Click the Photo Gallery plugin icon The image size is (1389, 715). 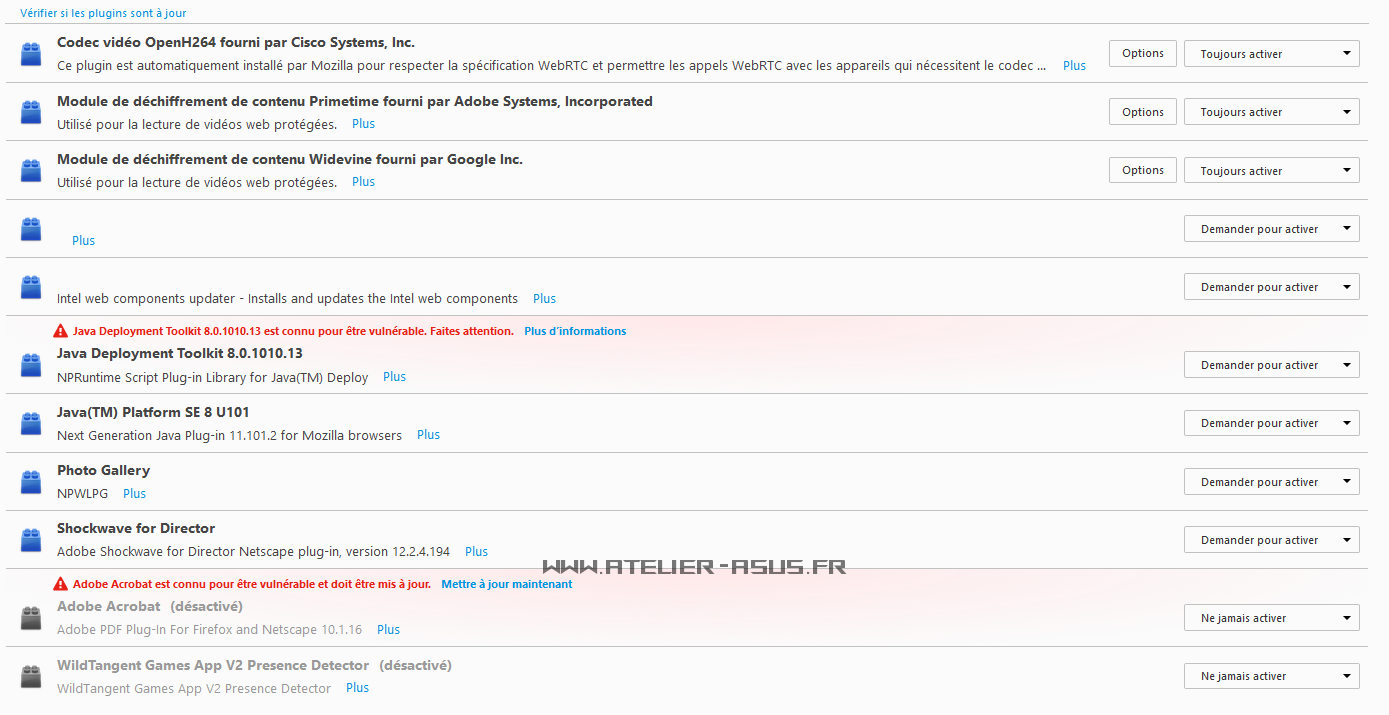pos(31,482)
